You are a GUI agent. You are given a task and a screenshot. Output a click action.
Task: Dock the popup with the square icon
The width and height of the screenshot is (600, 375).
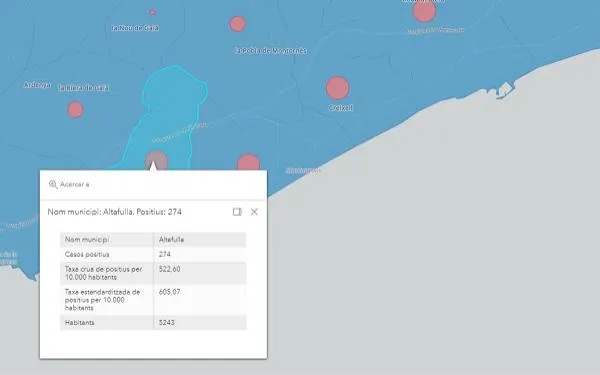[x=237, y=212]
